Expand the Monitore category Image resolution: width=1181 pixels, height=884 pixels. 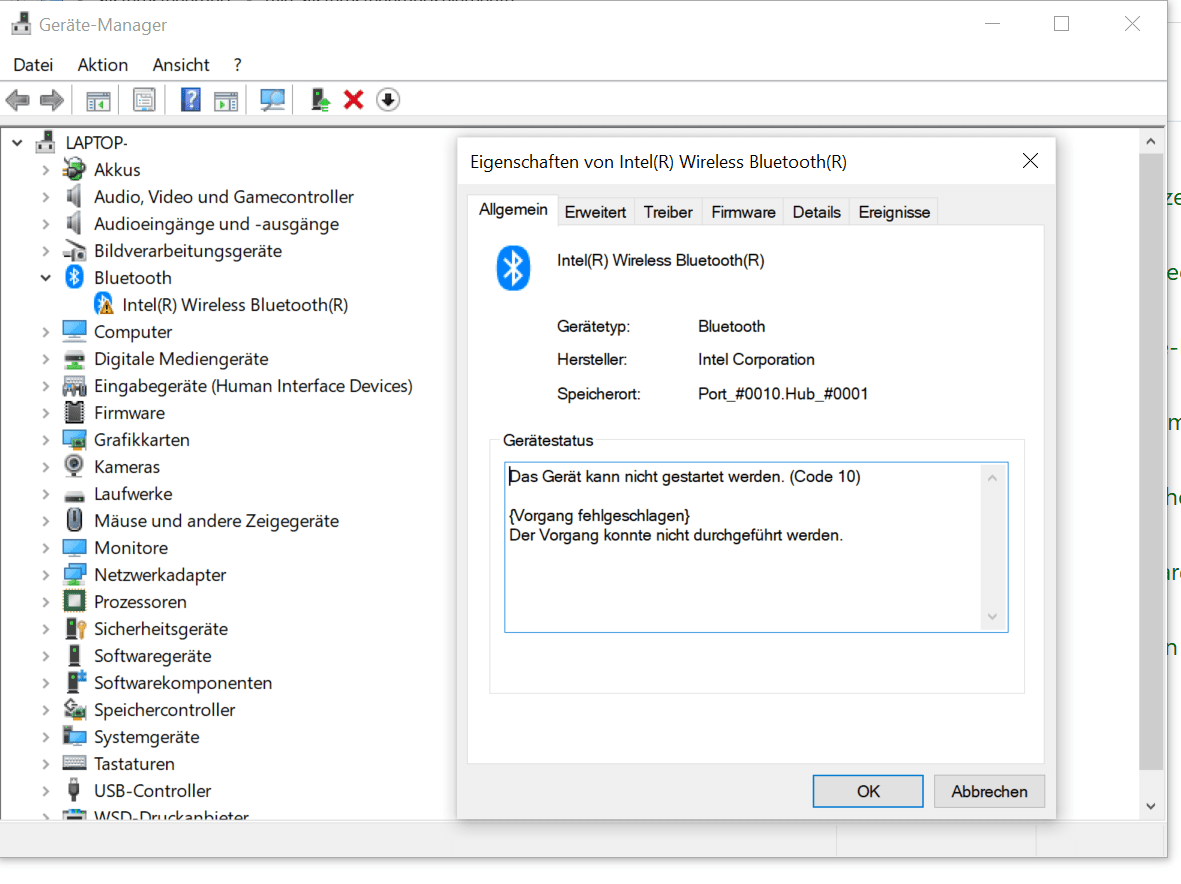[45, 547]
